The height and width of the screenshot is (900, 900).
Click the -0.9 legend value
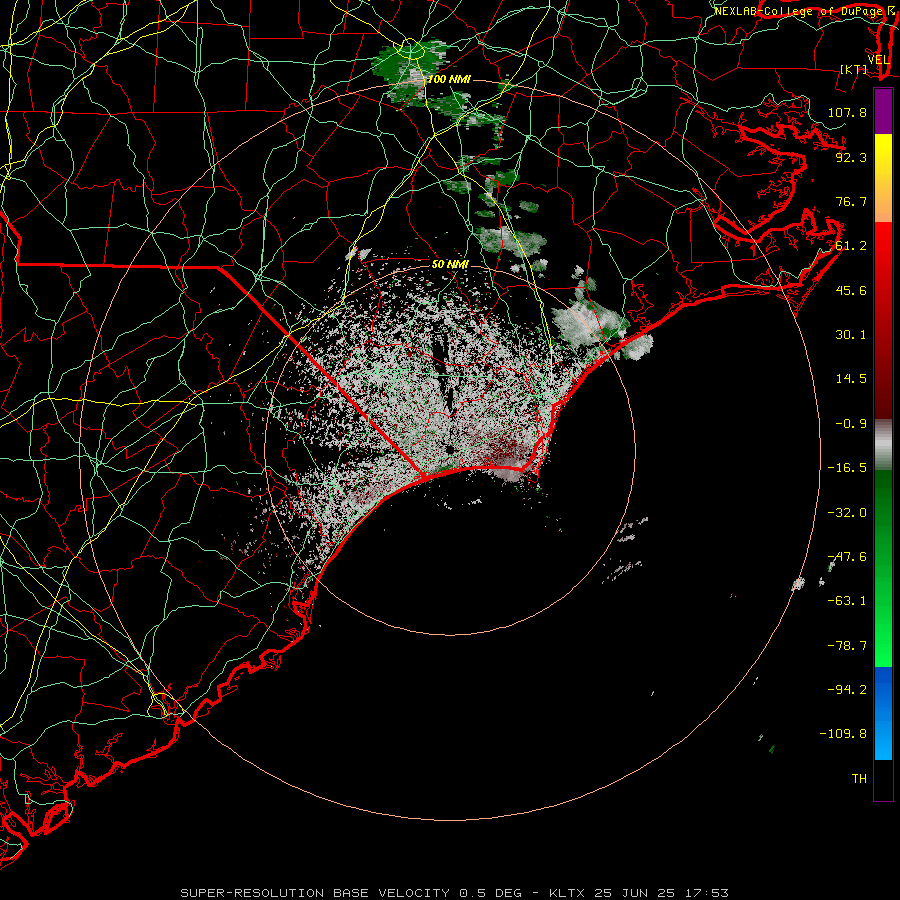(851, 424)
